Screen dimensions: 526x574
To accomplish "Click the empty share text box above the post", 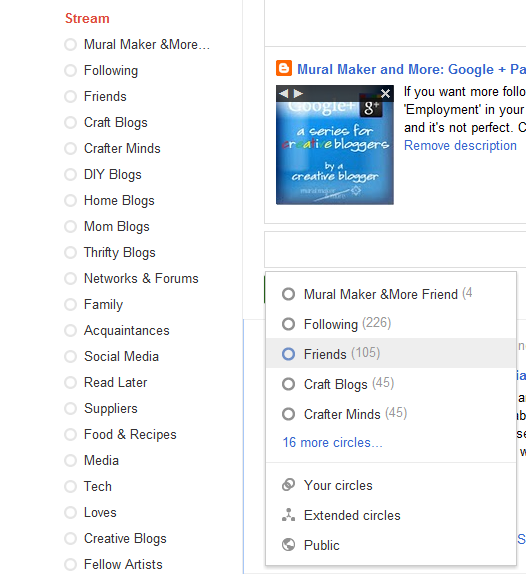I will tap(395, 23).
